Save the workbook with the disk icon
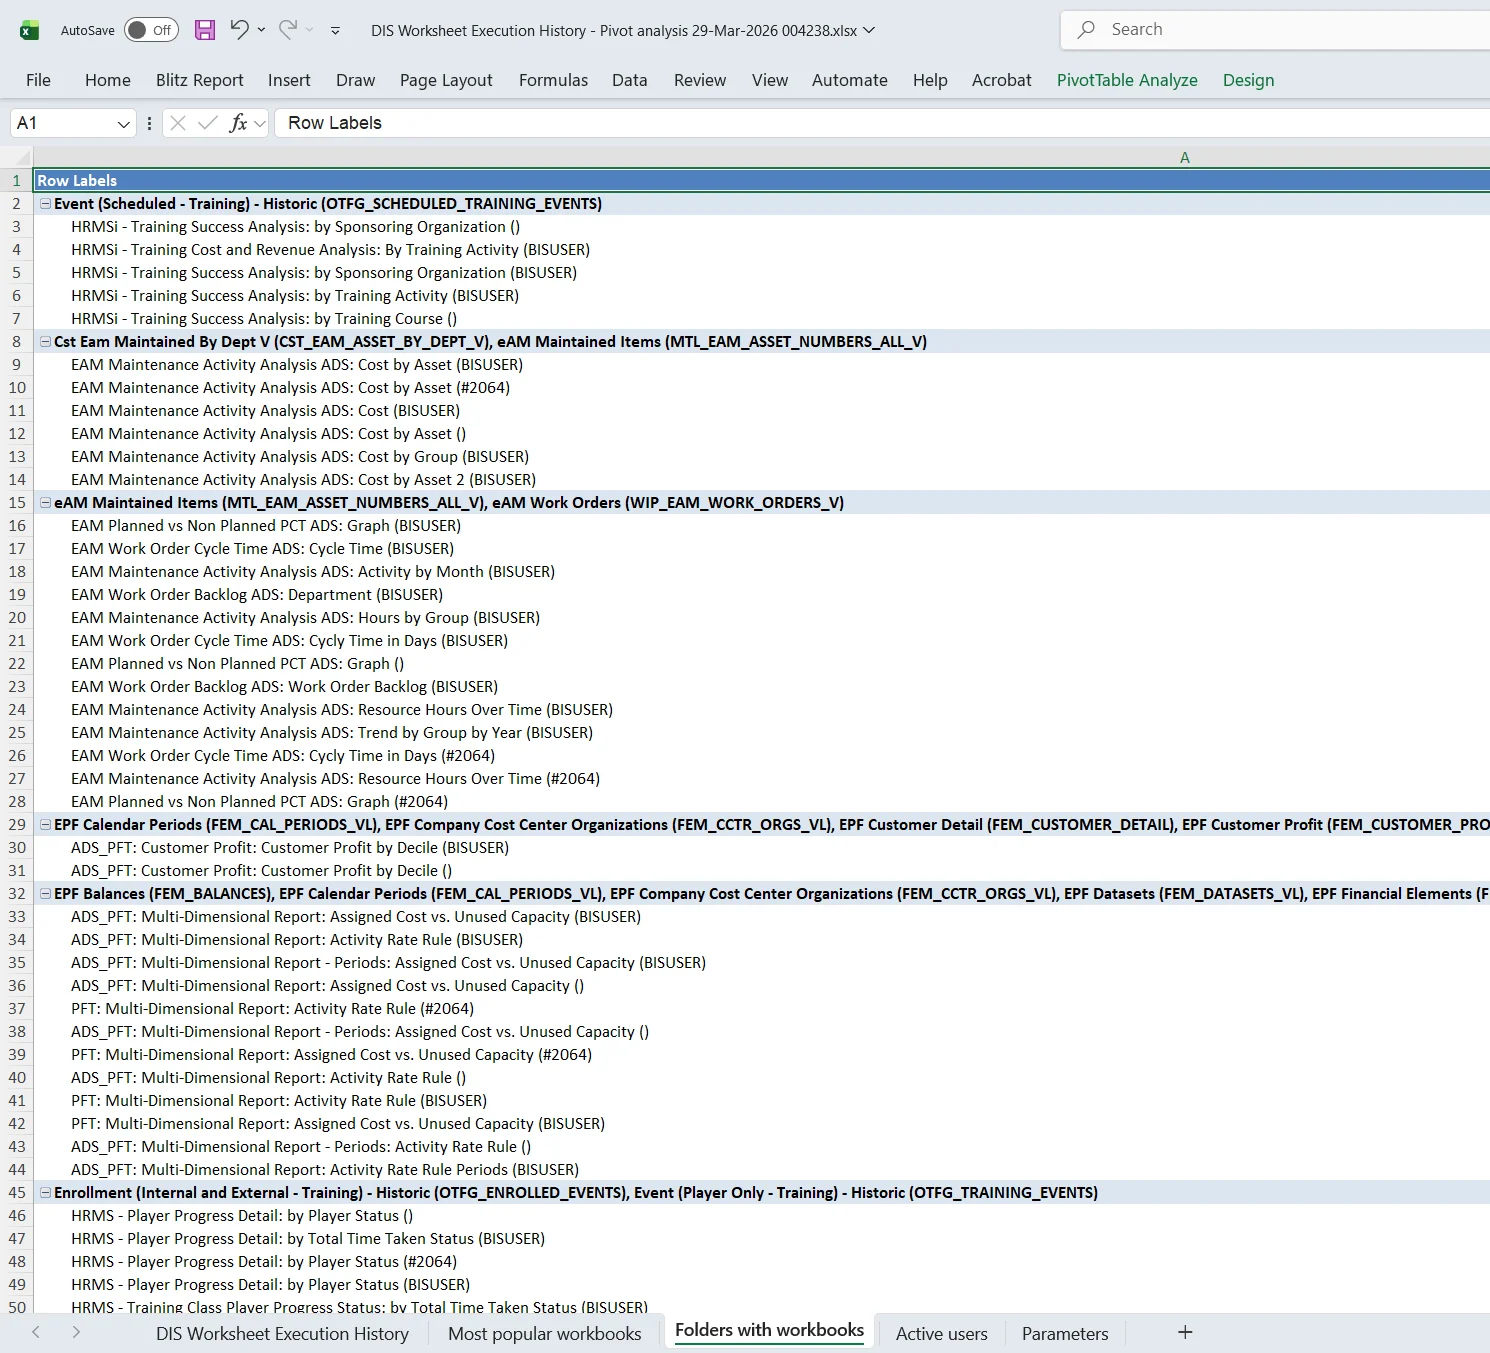Screen dimensions: 1490x1353 205,30
